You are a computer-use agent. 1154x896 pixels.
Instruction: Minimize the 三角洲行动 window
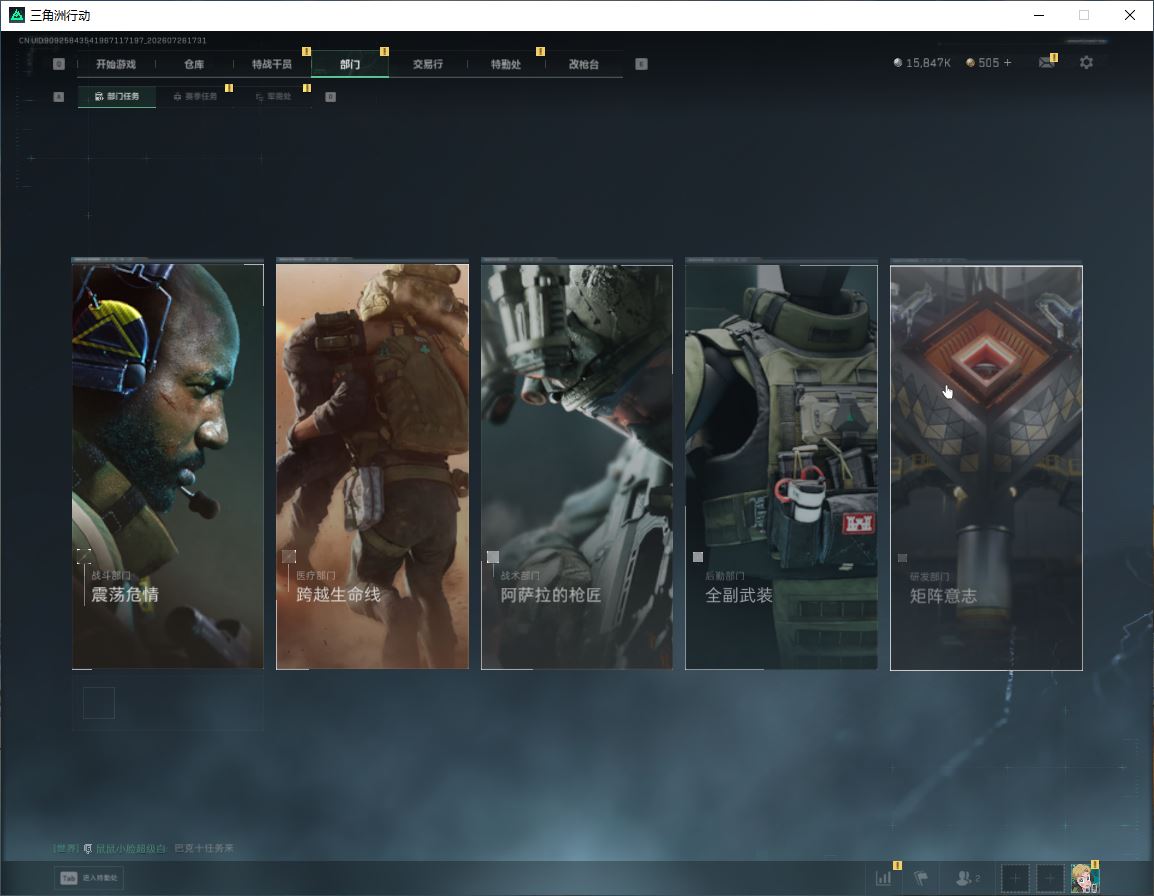(1039, 15)
